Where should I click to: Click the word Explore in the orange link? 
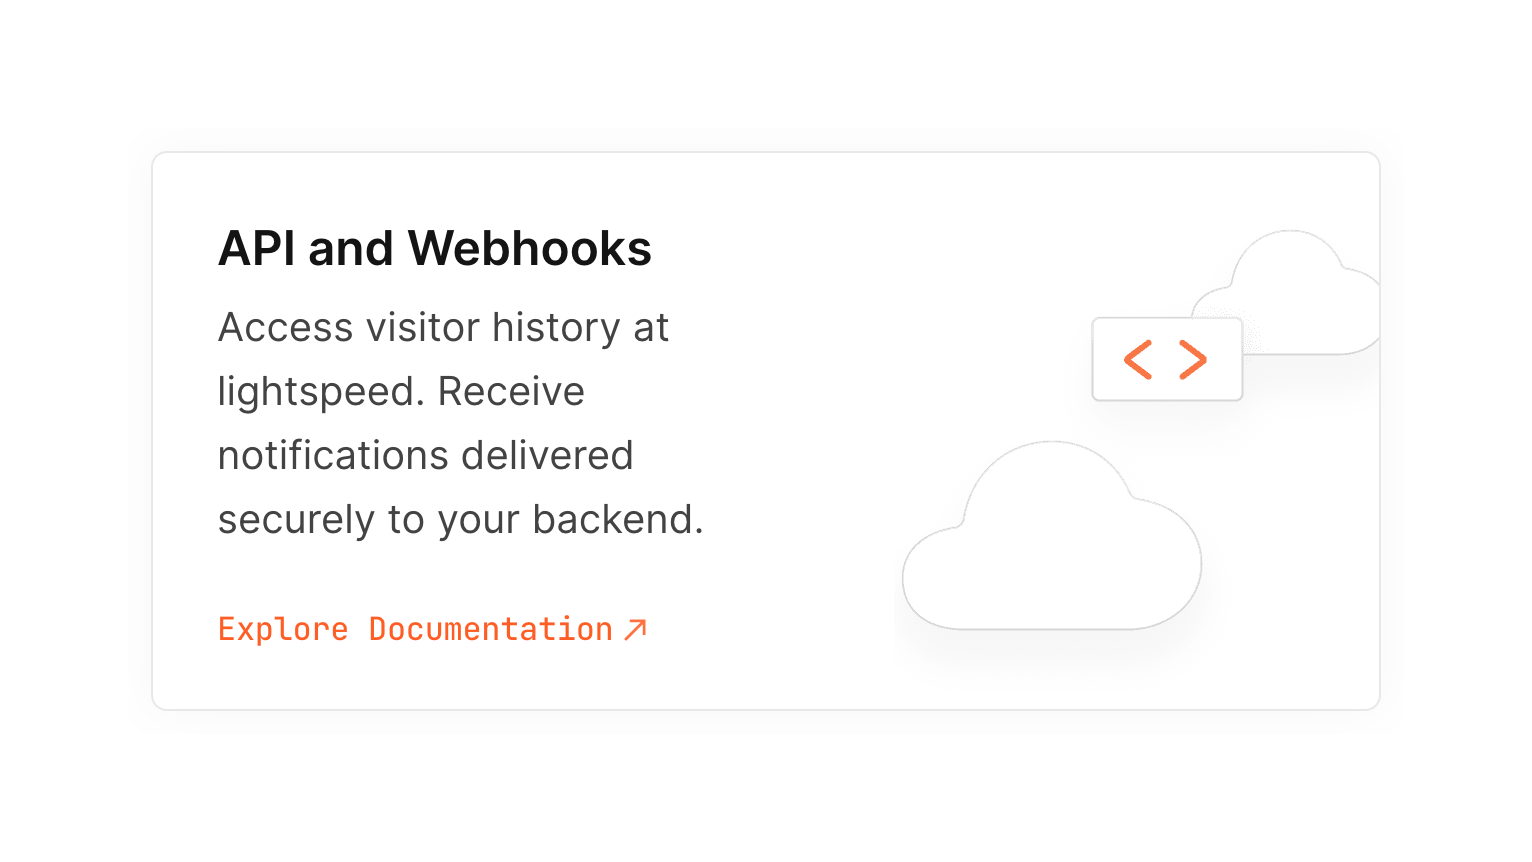pyautogui.click(x=283, y=629)
